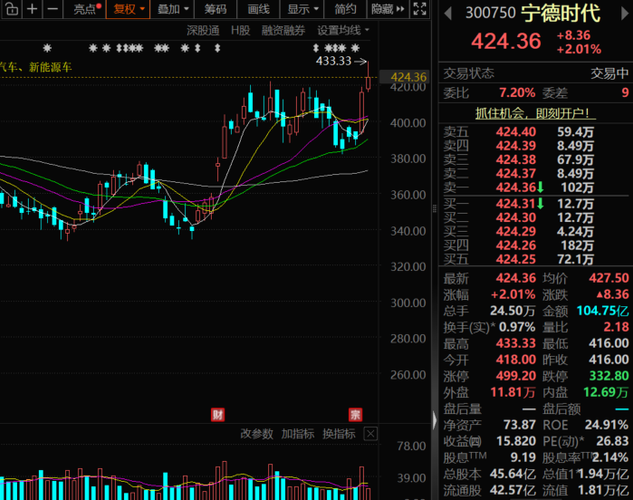Click 均价 value 427.50

[x=609, y=278]
